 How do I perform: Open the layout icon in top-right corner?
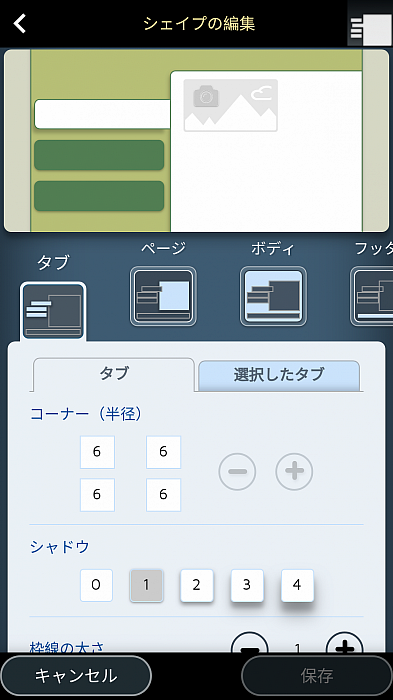coord(370,29)
